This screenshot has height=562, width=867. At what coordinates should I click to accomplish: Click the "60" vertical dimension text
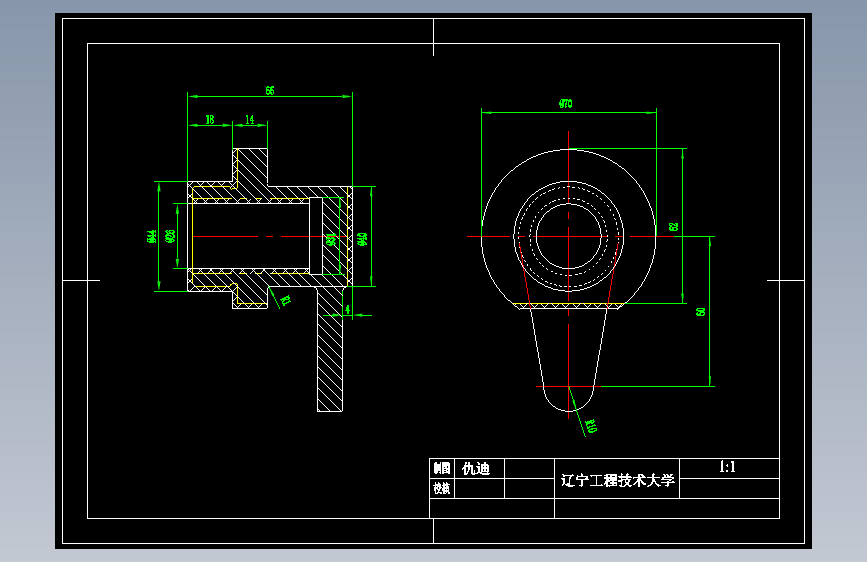pyautogui.click(x=701, y=312)
